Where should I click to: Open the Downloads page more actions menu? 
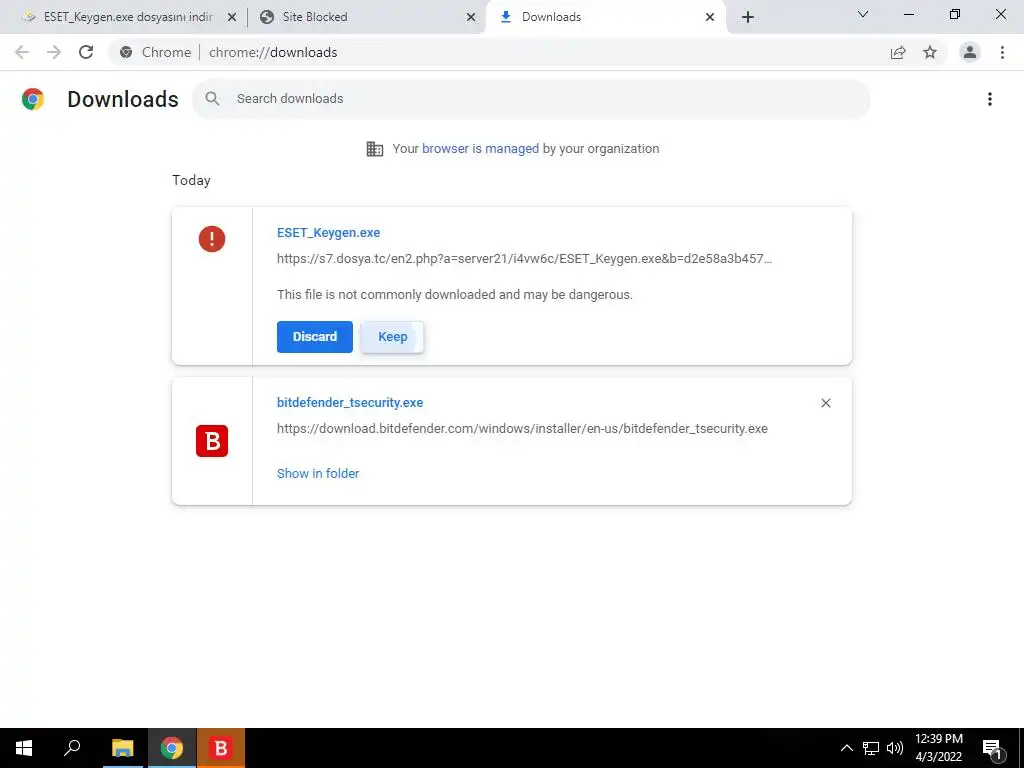(x=990, y=99)
